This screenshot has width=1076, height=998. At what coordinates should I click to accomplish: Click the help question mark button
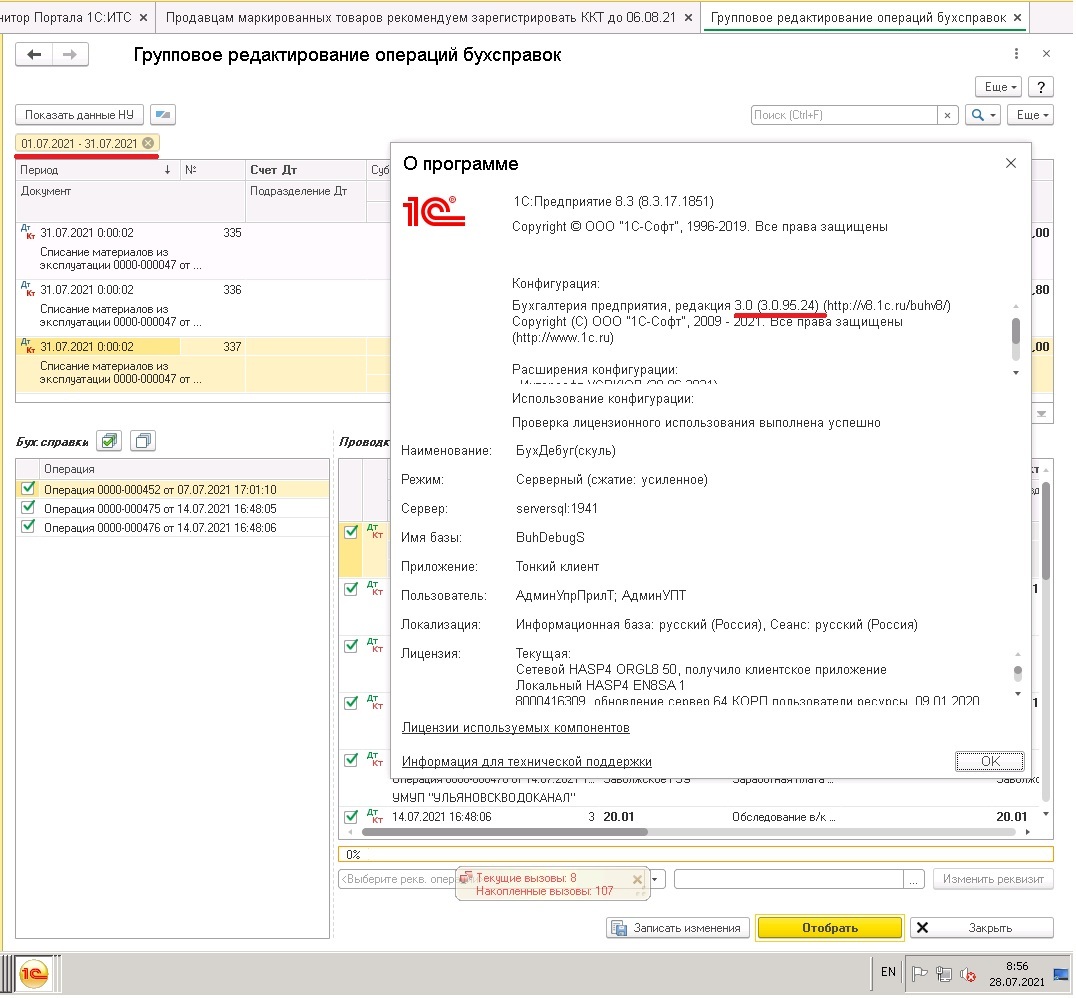1041,87
